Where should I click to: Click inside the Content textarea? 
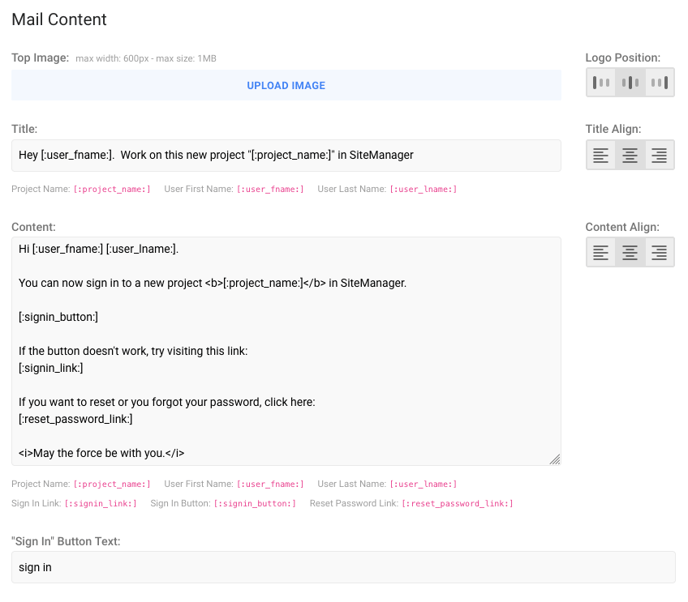(x=286, y=351)
